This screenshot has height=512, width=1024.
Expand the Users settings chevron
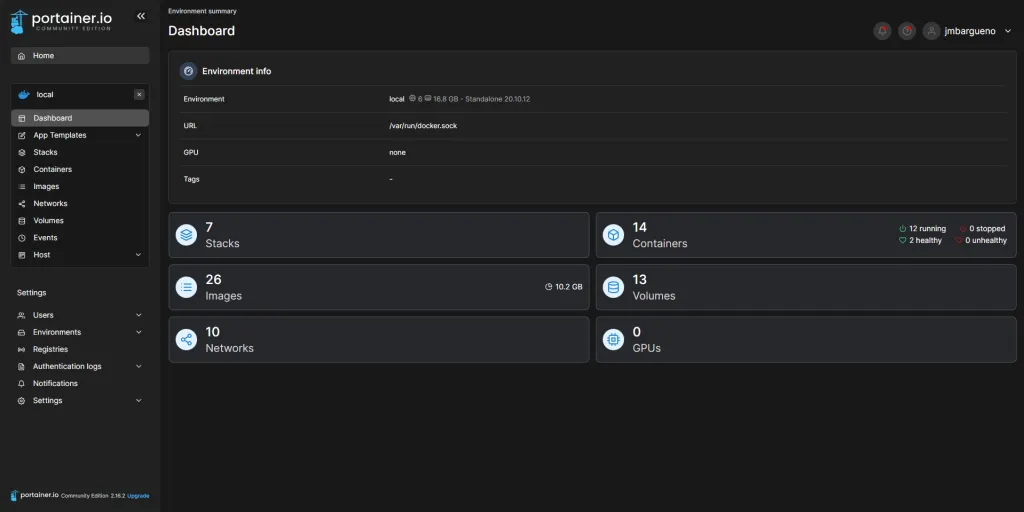138,315
